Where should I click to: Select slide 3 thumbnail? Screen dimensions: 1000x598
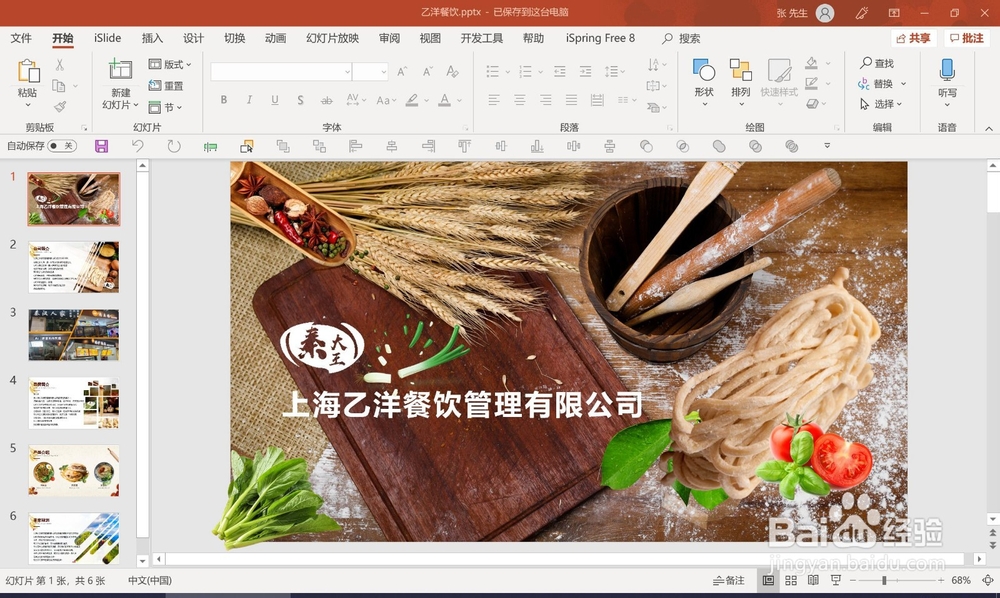click(x=73, y=335)
